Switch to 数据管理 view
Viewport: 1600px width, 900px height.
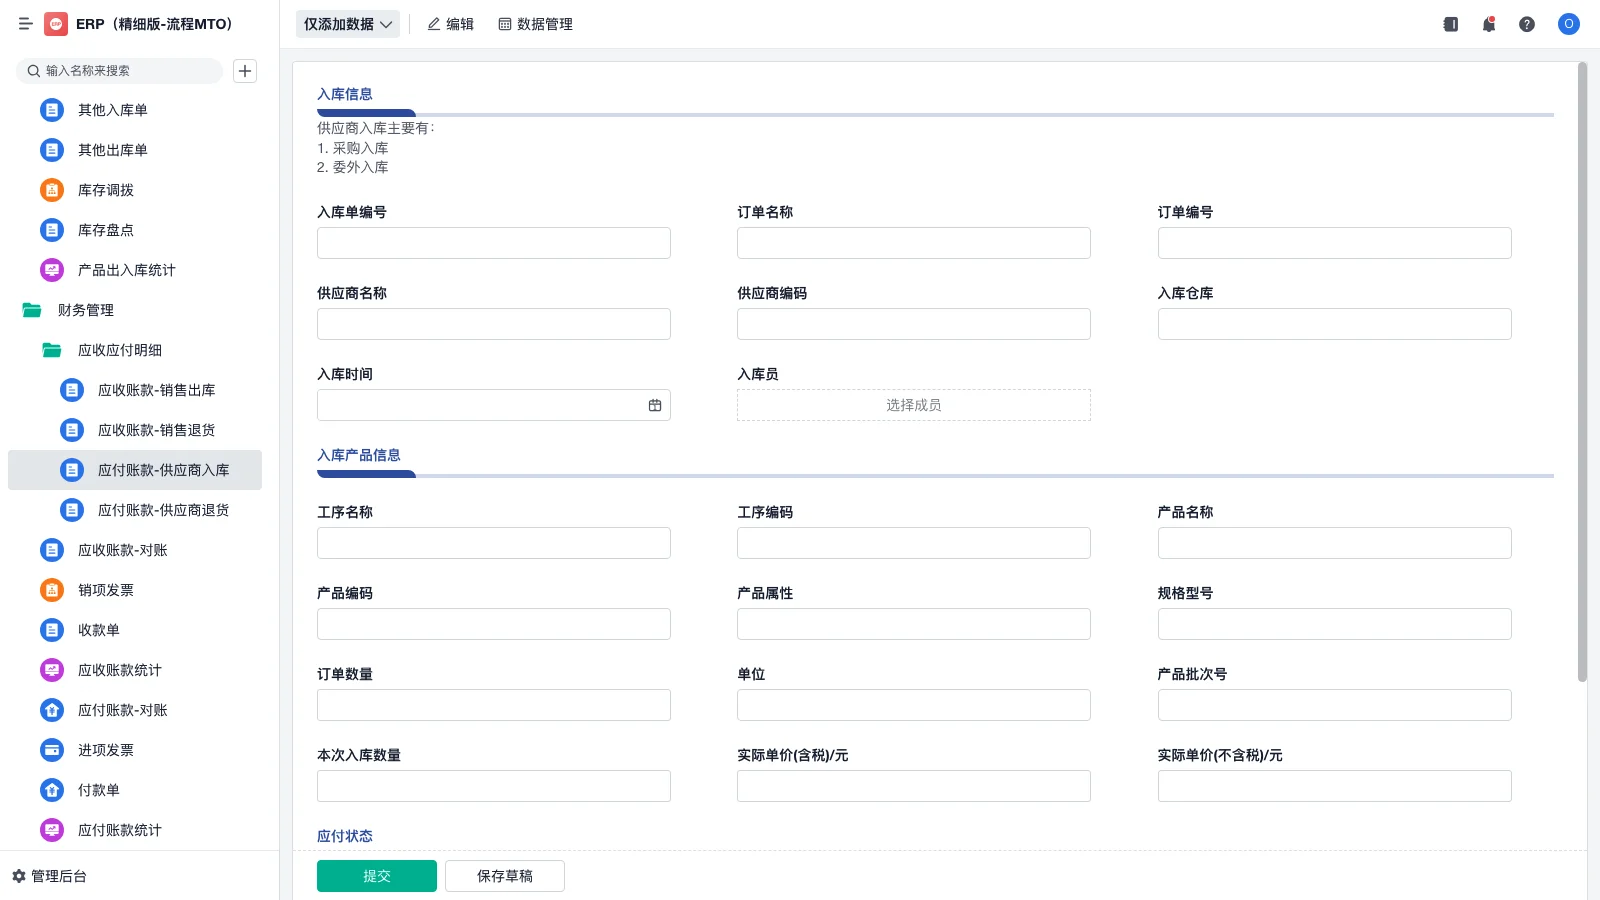[x=535, y=24]
